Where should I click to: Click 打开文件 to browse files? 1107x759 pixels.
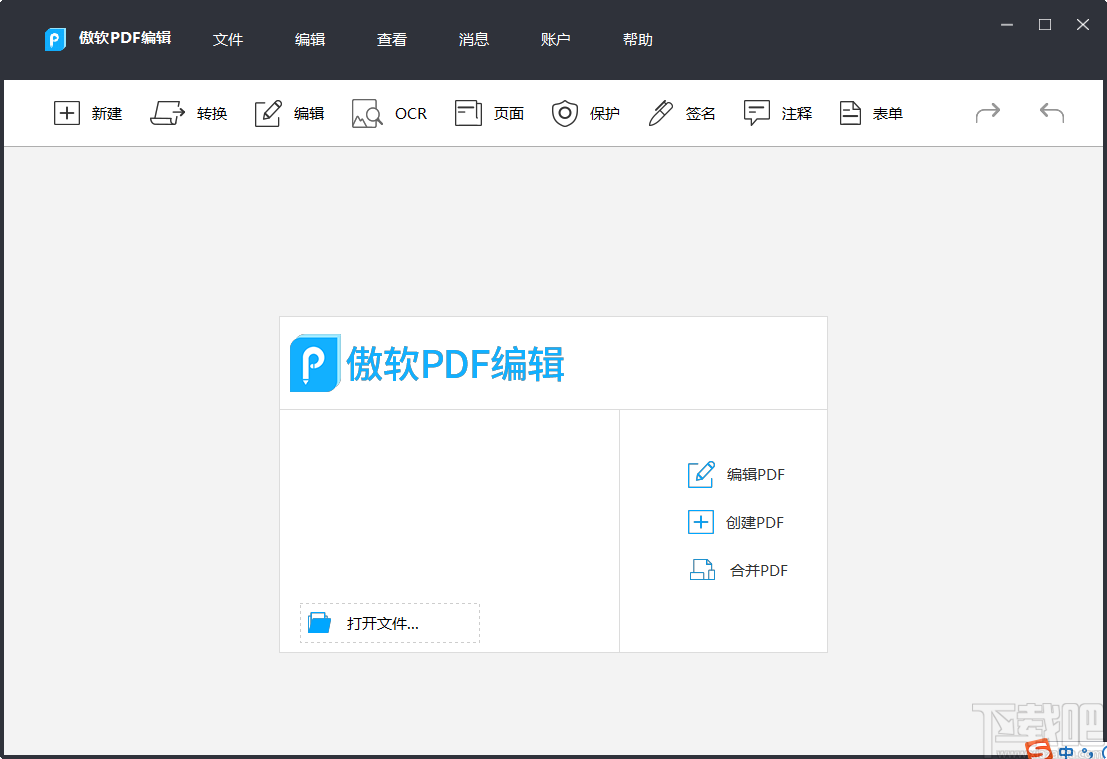pyautogui.click(x=389, y=622)
